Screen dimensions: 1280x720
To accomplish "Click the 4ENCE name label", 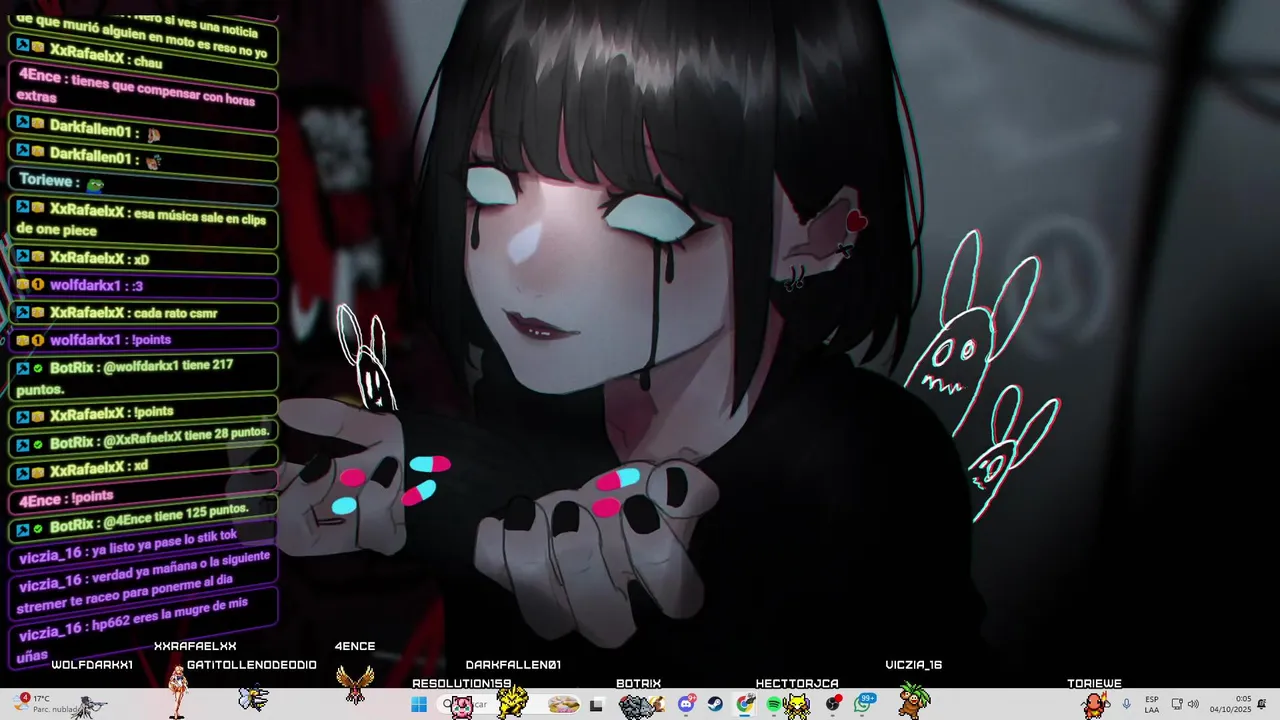I will coord(355,647).
